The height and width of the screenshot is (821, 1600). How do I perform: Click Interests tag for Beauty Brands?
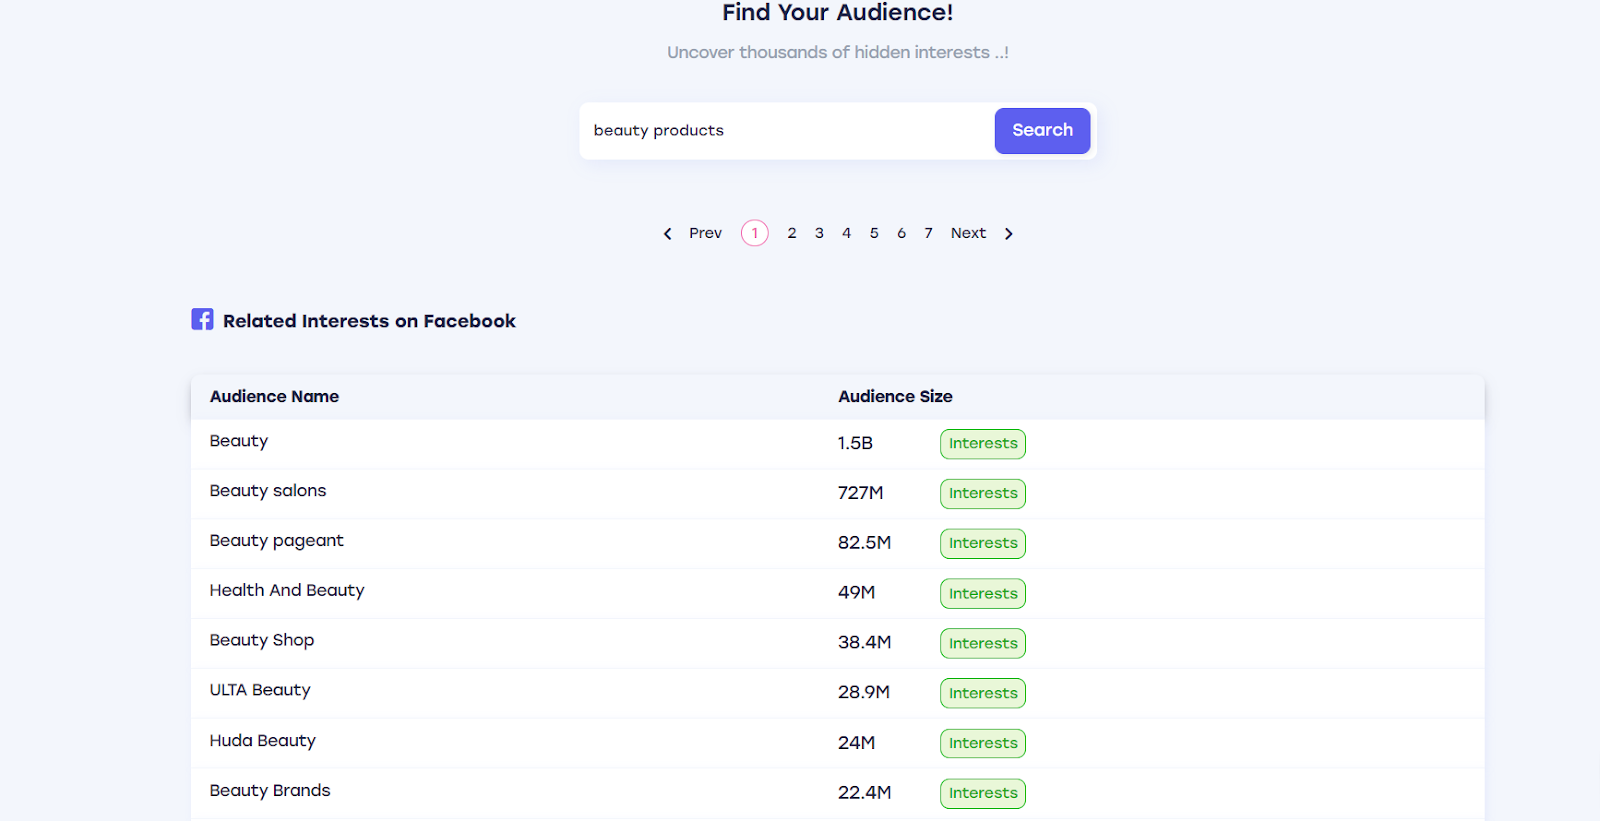point(983,793)
